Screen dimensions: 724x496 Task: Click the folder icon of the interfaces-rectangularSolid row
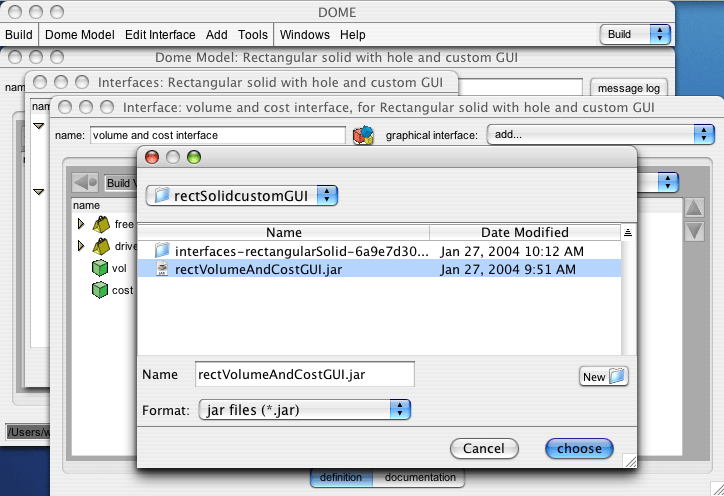[x=162, y=250]
